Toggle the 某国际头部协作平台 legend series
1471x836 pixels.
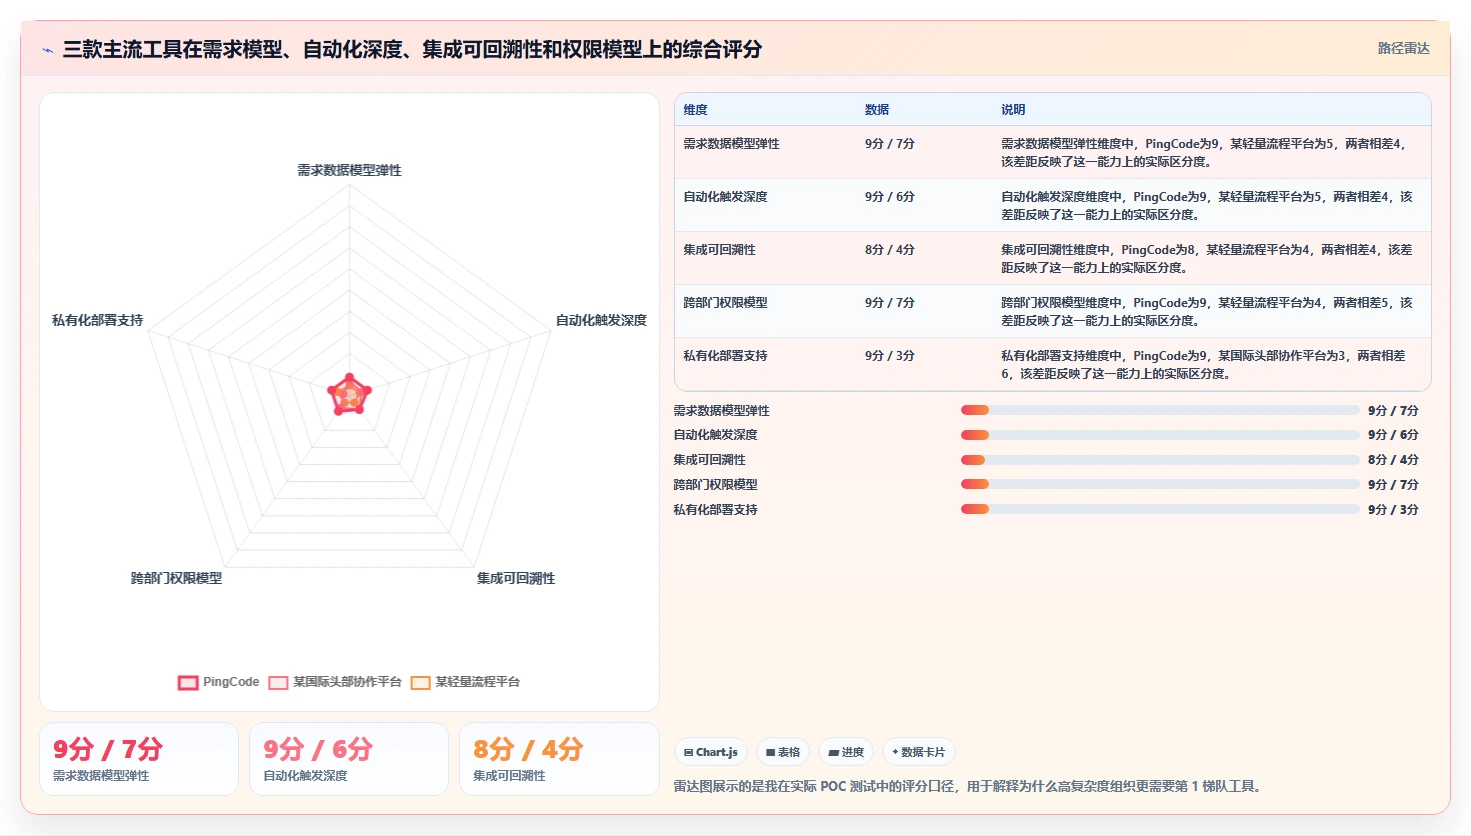pyautogui.click(x=334, y=682)
